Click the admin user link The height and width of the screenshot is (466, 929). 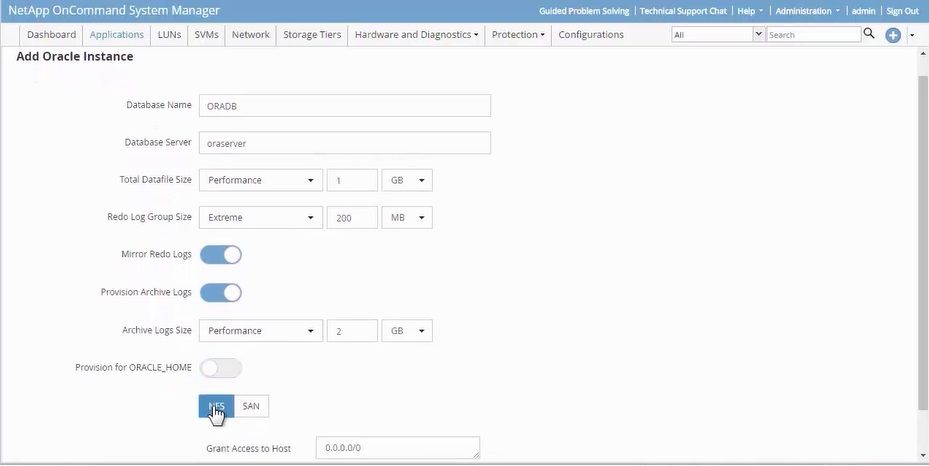[863, 11]
